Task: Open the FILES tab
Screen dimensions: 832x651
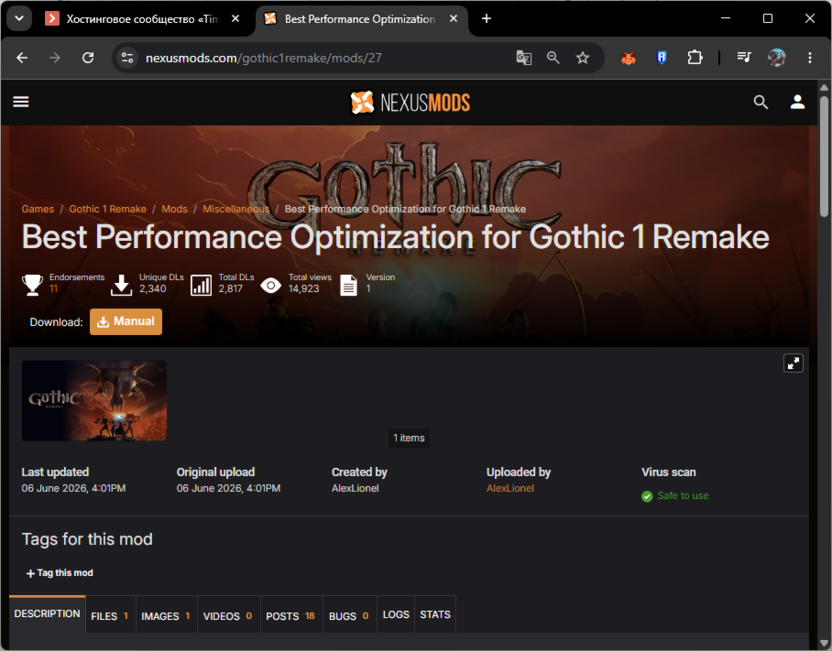Action: pyautogui.click(x=110, y=615)
